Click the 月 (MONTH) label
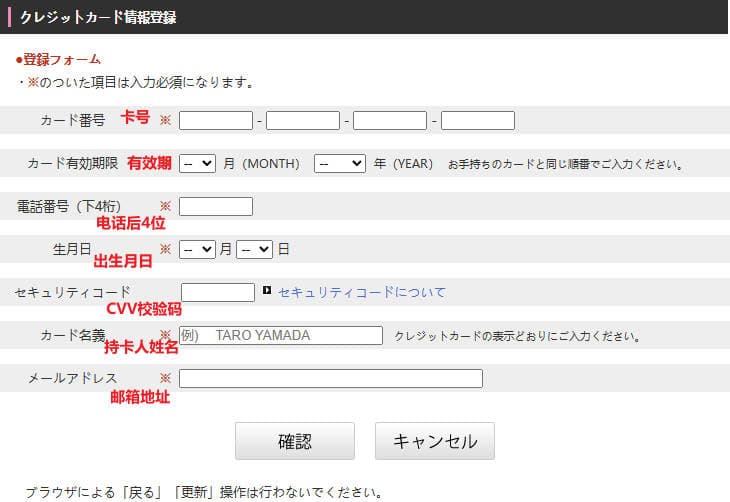 coord(261,164)
